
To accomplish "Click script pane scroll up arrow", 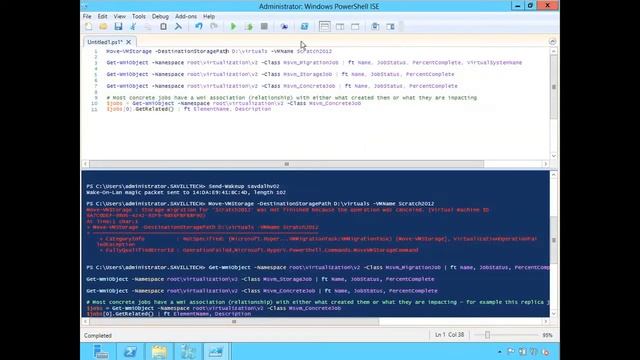I will pyautogui.click(x=553, y=51).
